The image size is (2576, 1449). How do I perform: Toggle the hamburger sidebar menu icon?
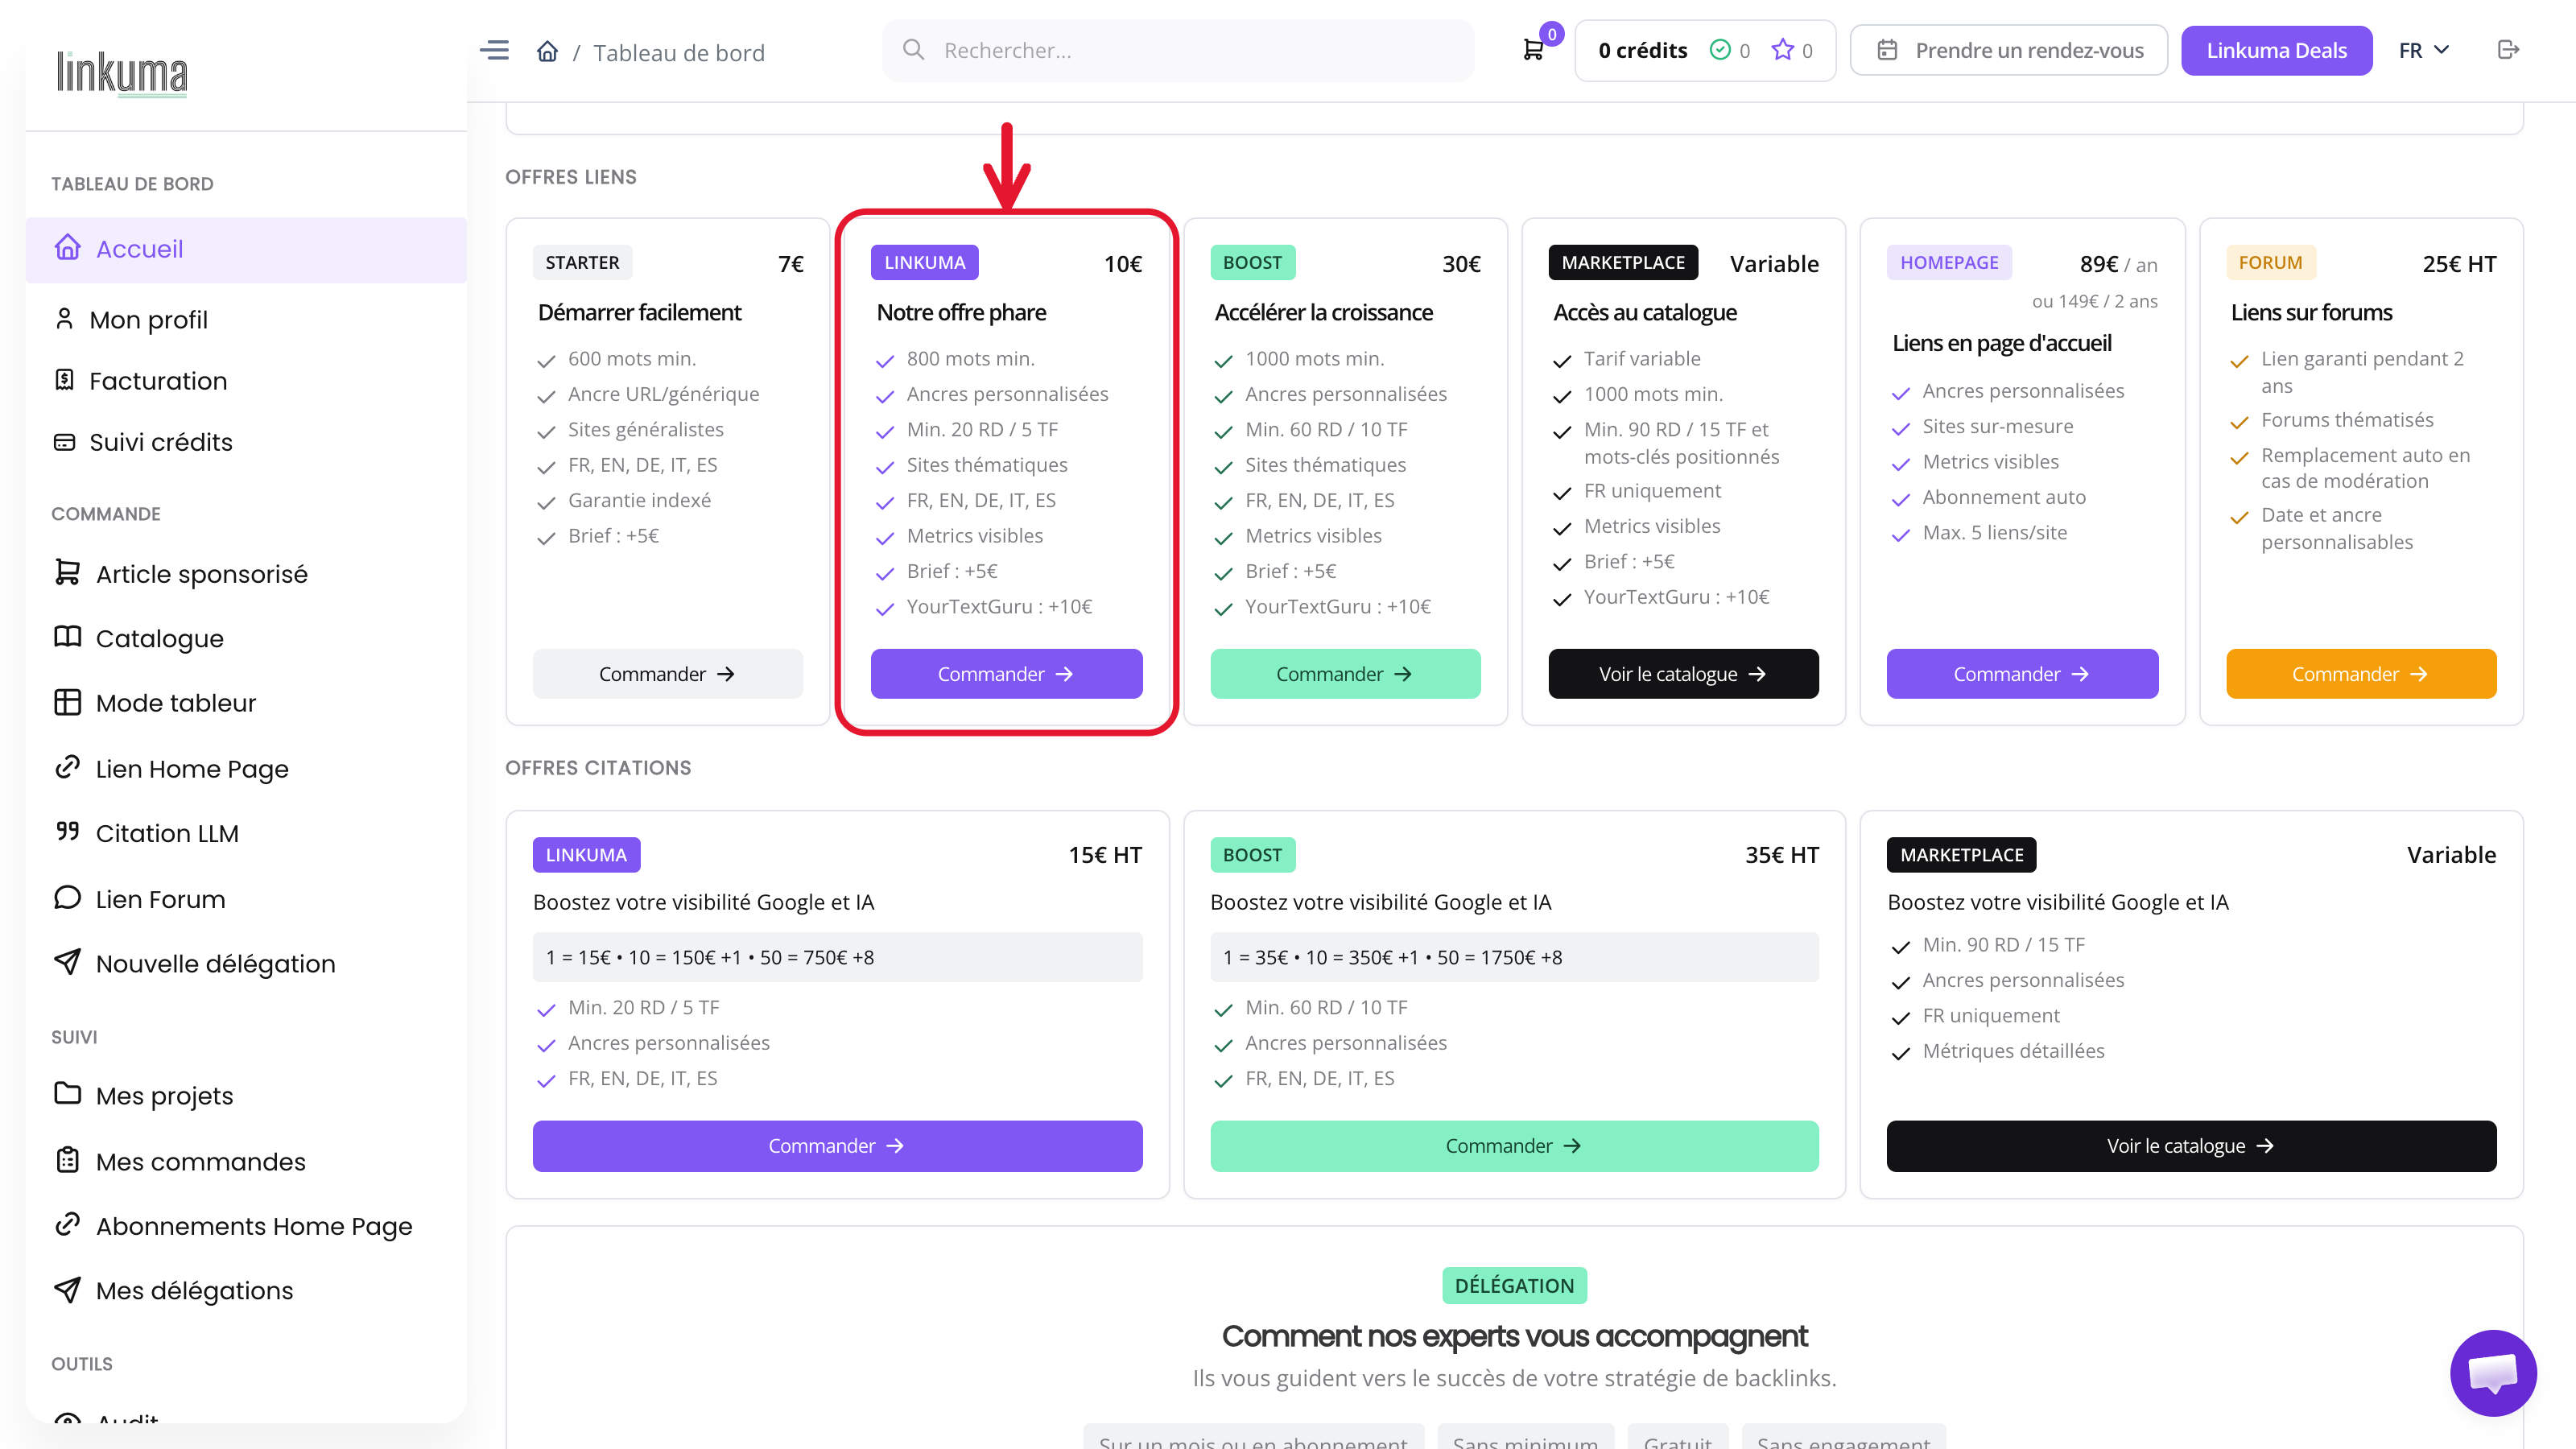[x=494, y=50]
